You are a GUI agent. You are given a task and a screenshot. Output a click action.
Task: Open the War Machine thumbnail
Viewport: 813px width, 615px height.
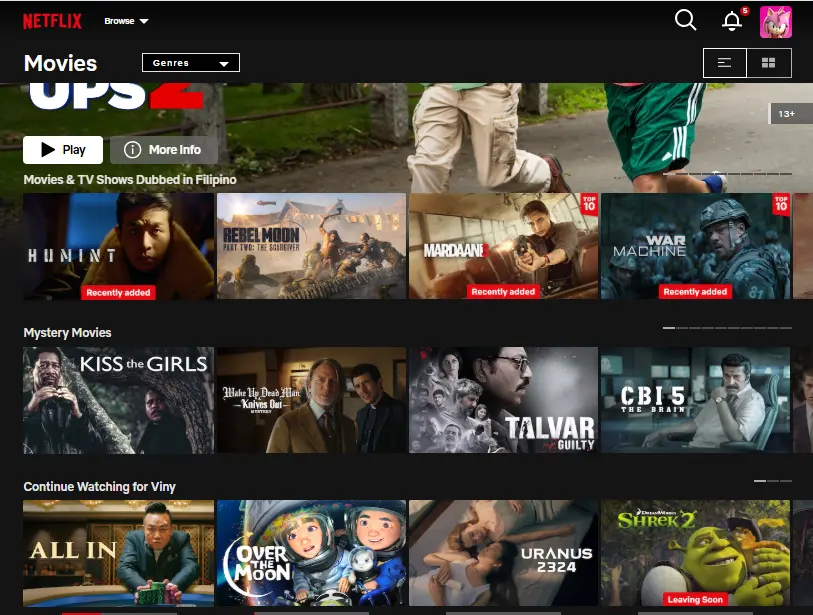[x=695, y=246]
